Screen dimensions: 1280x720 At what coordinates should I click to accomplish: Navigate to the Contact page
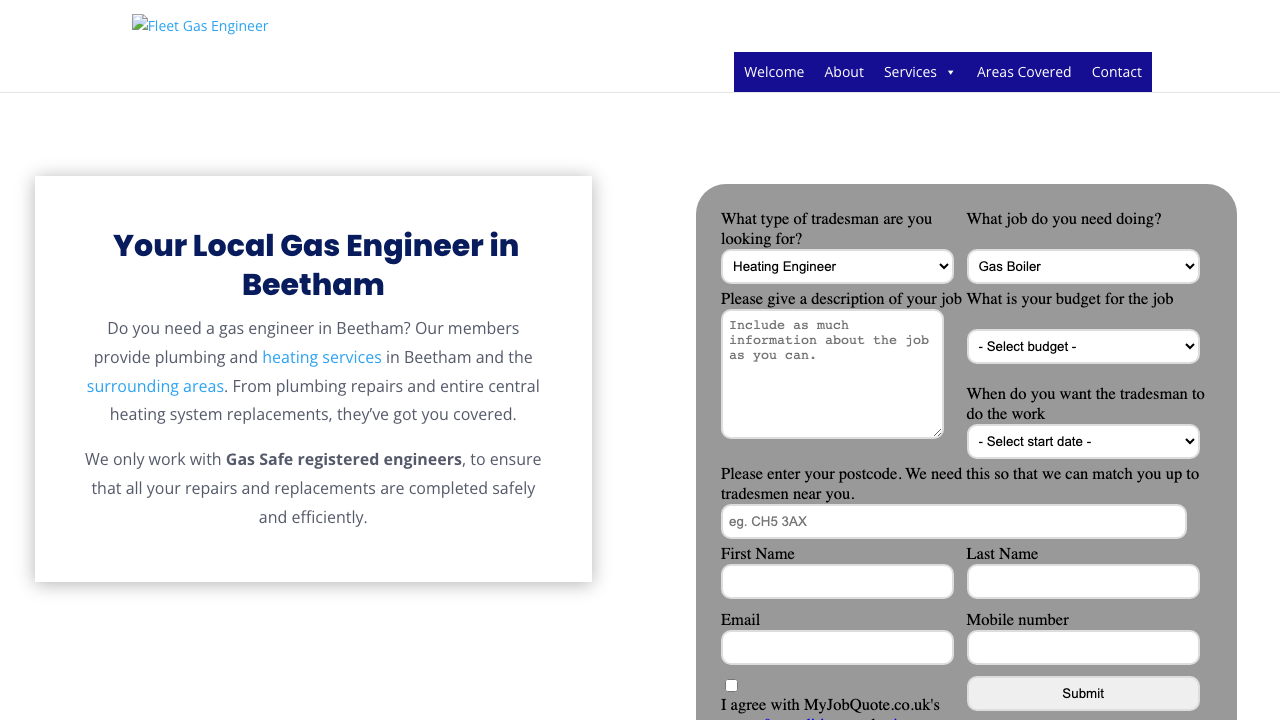click(x=1116, y=71)
